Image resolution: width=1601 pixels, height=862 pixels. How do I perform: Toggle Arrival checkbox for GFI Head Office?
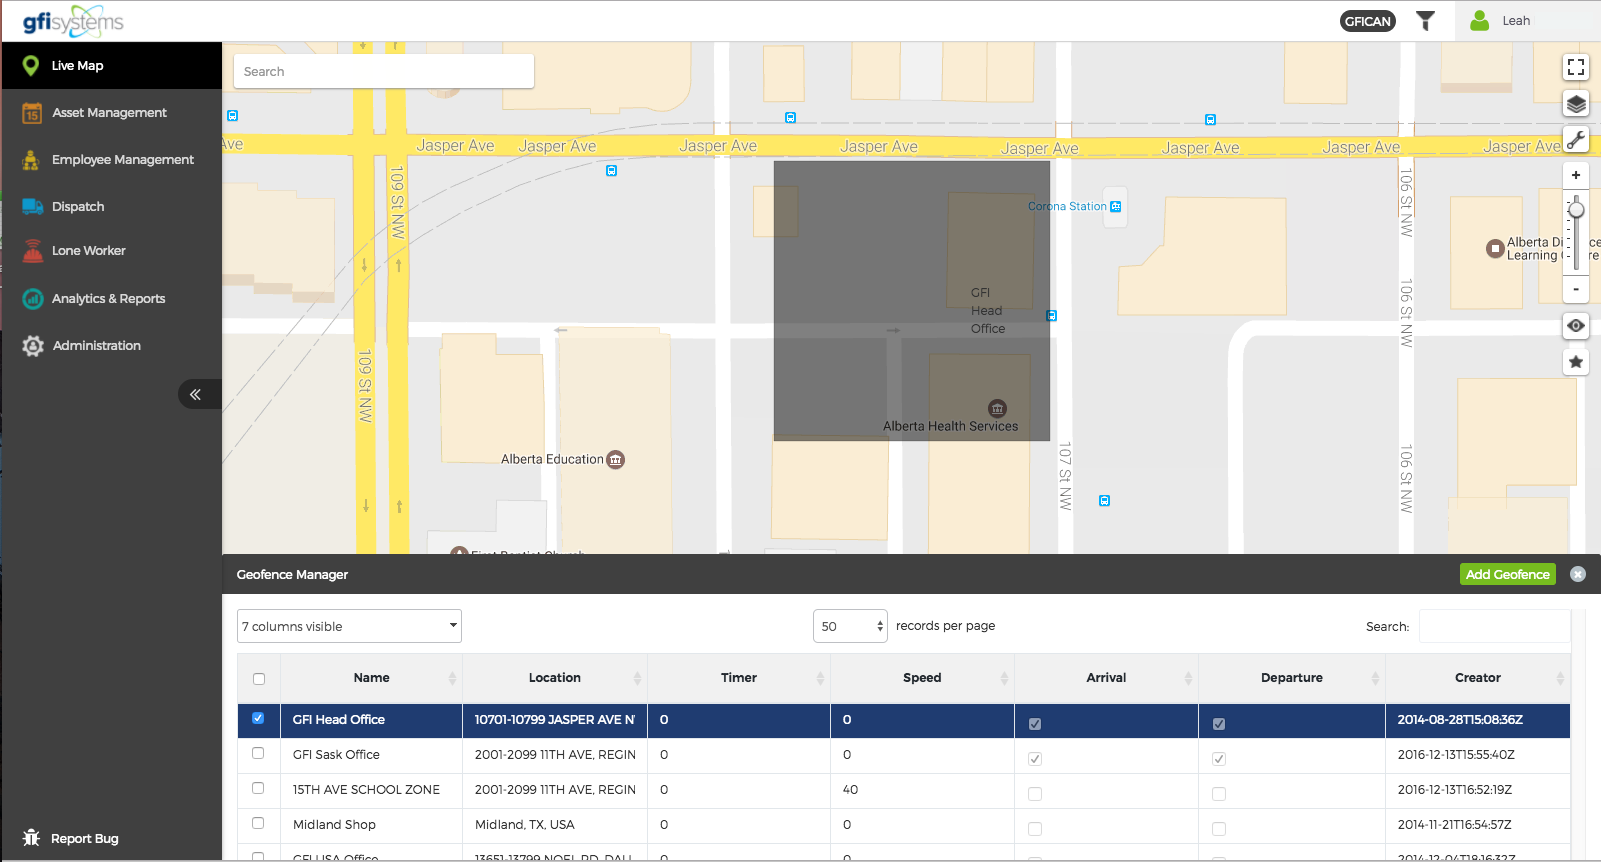click(1035, 724)
